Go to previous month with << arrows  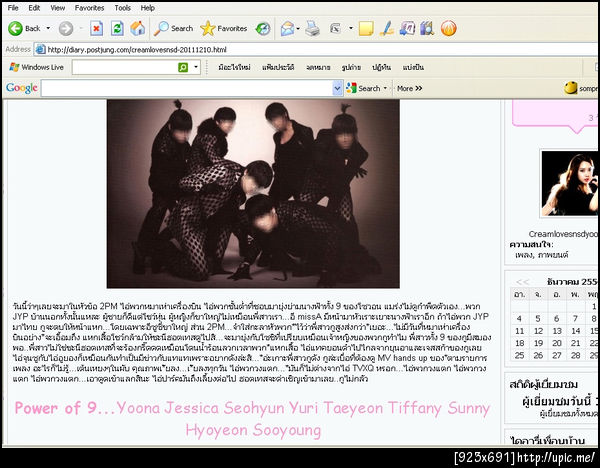point(522,282)
